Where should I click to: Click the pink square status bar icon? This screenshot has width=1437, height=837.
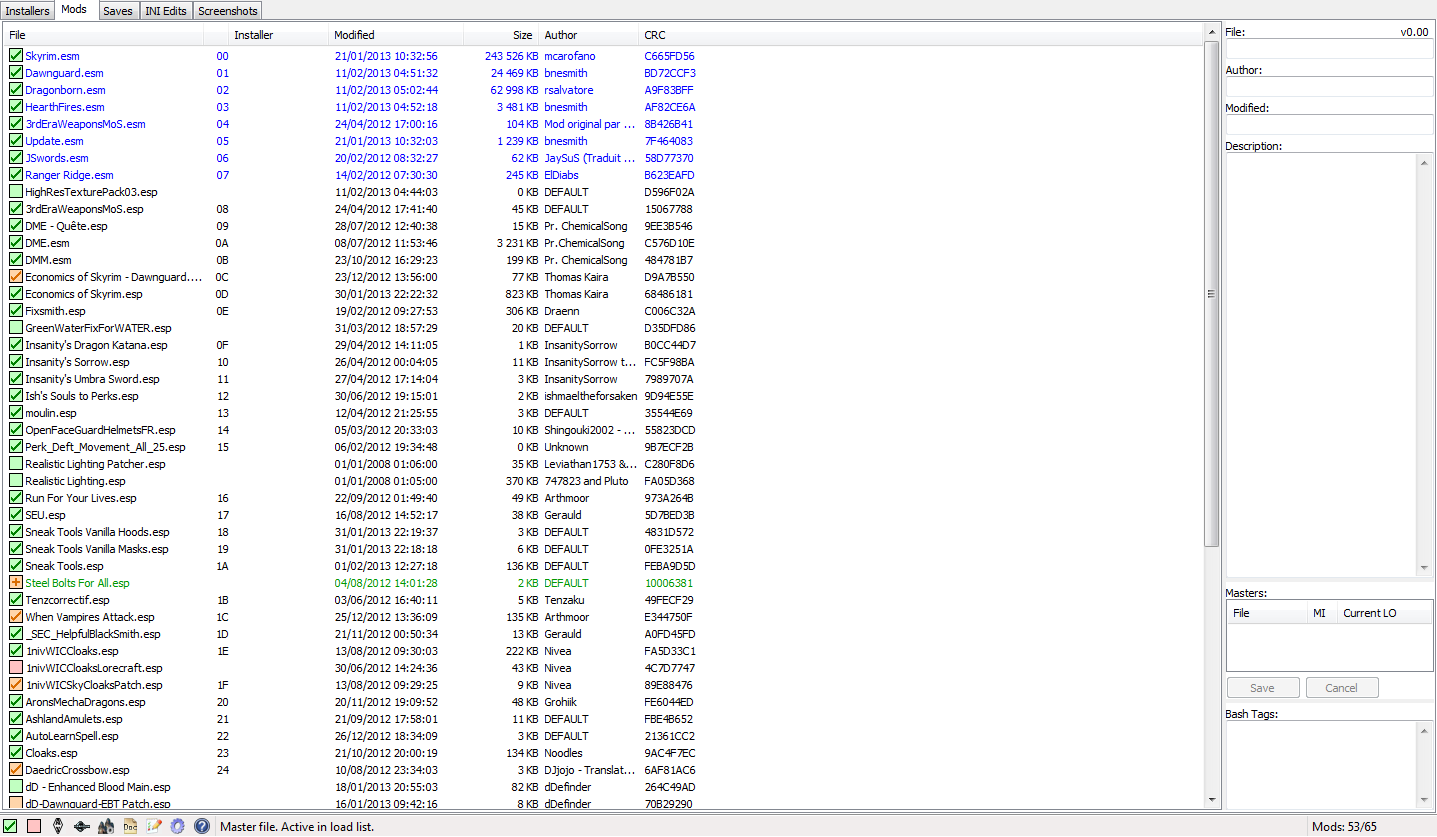tap(34, 826)
